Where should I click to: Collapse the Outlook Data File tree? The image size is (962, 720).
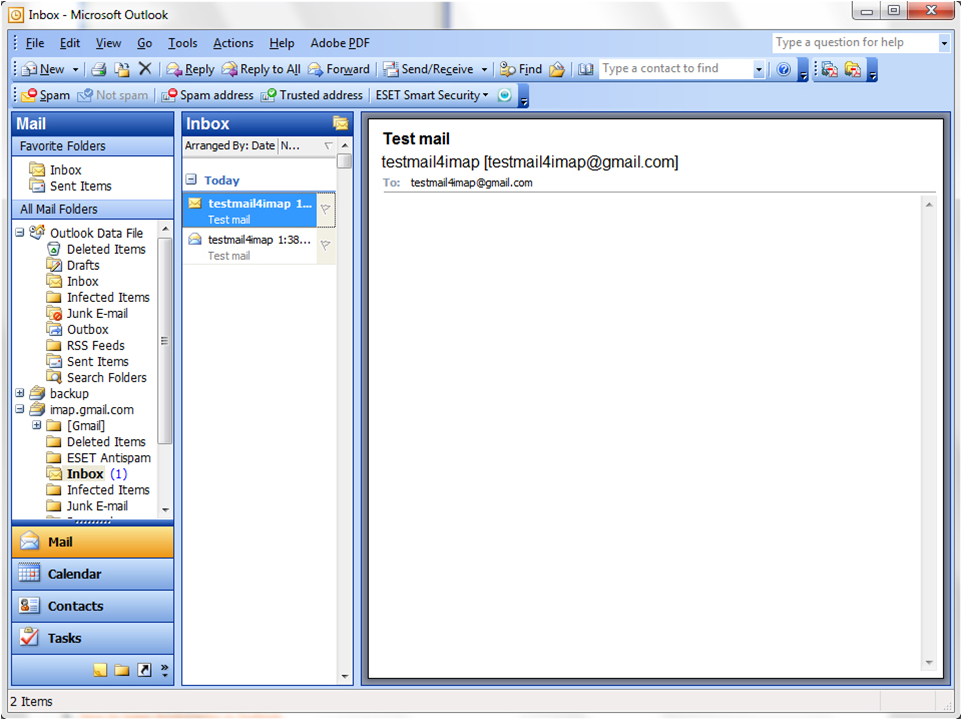pos(20,232)
